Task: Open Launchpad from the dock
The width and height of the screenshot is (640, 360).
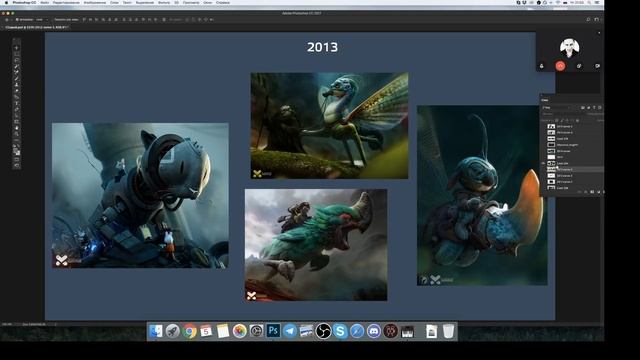Action: point(173,331)
